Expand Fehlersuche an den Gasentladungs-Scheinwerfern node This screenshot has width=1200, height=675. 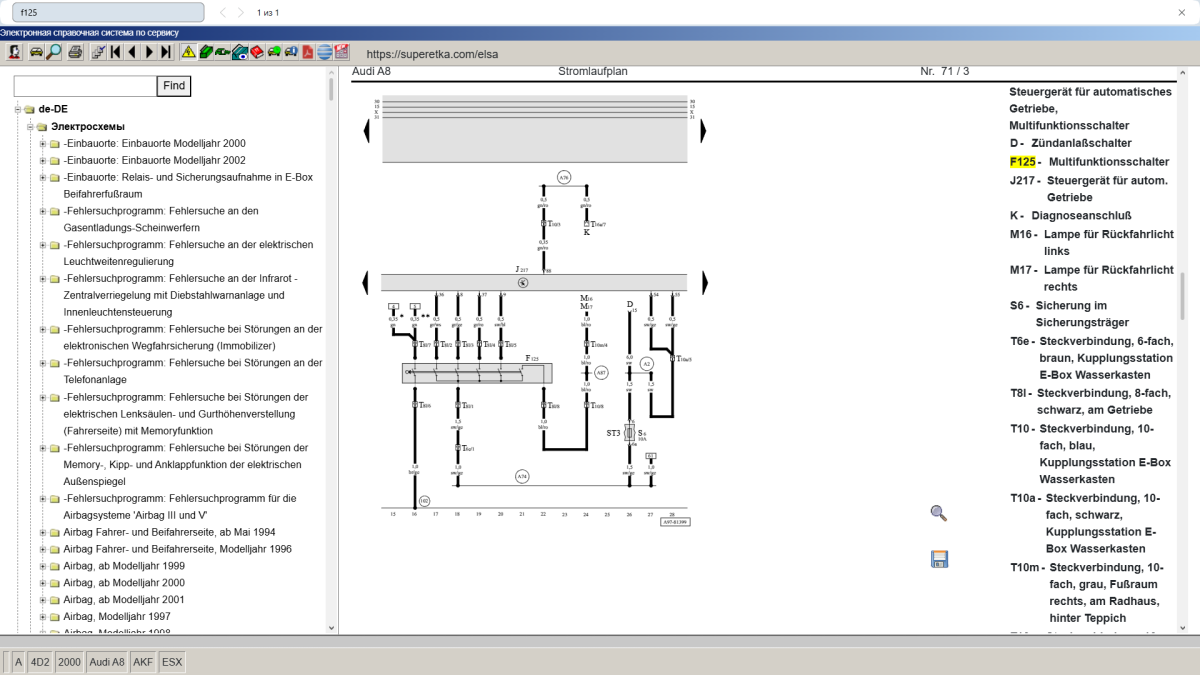coord(43,212)
